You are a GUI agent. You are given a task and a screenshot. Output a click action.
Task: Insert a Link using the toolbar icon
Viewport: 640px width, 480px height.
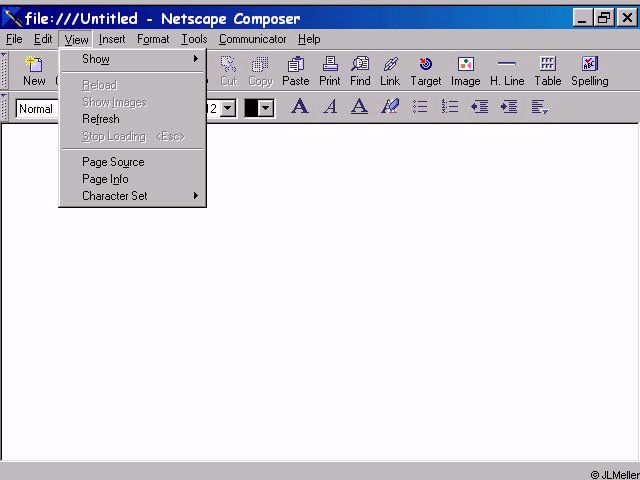[390, 71]
